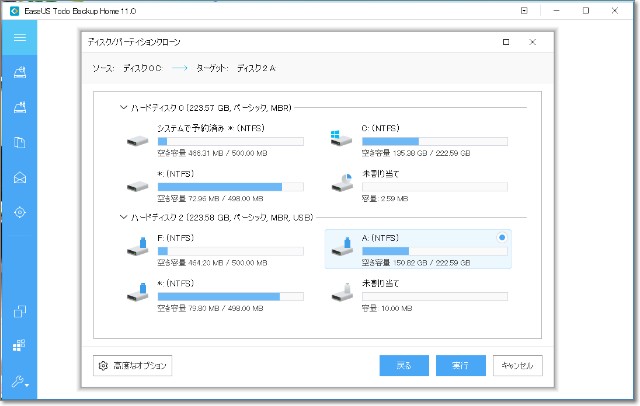The width and height of the screenshot is (640, 406).
Task: Collapse the ハードディスク 2 group chevron
Action: click(123, 217)
